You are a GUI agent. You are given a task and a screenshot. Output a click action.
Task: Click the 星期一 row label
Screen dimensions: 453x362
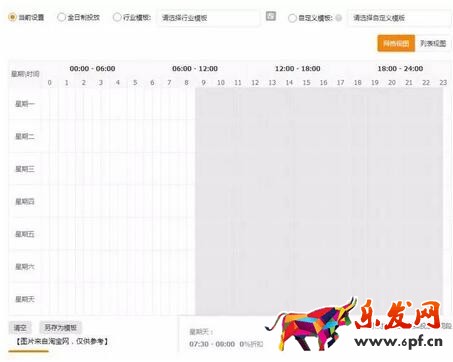[x=25, y=104]
